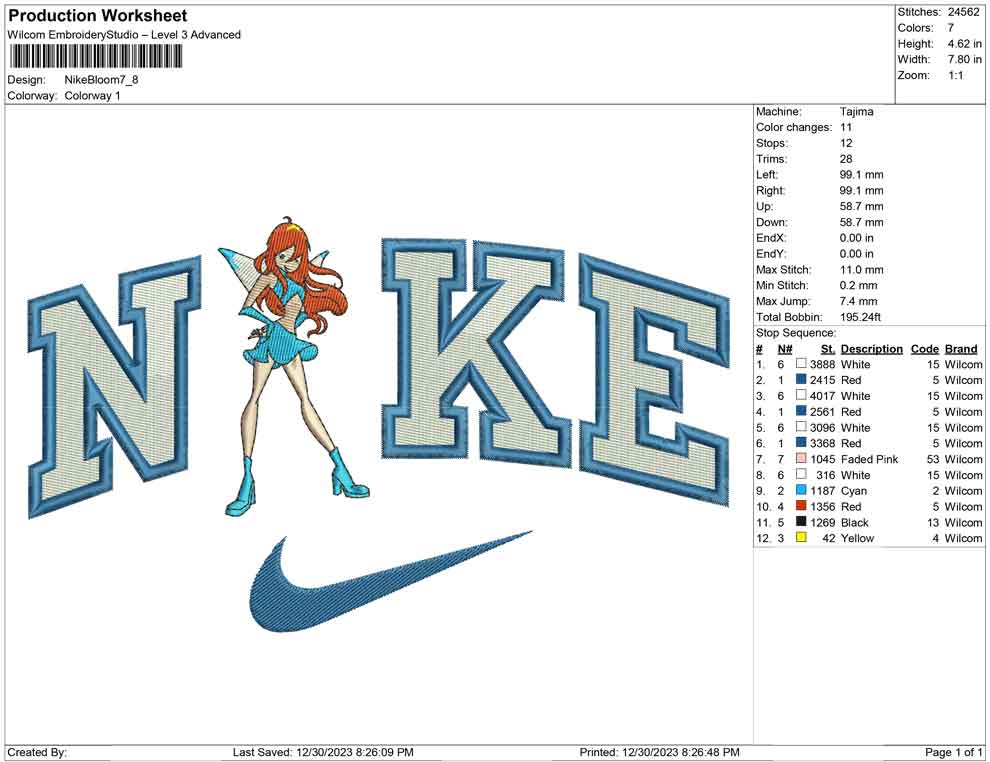Select the Cyan swatch in stop 9

(801, 490)
